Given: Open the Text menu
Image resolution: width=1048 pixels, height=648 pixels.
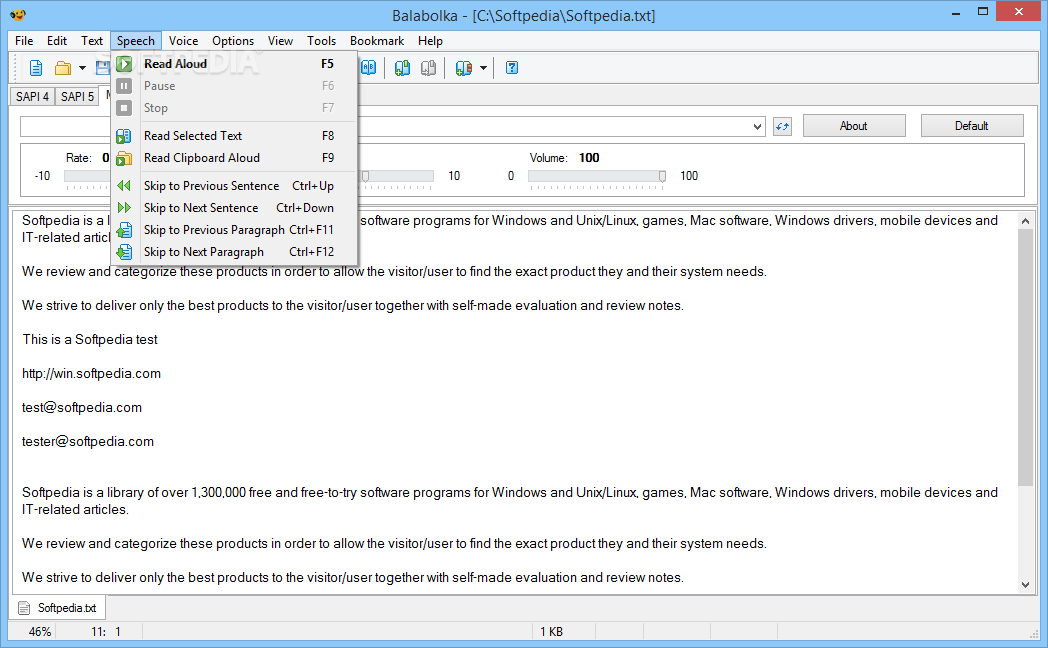Looking at the screenshot, I should click(92, 41).
